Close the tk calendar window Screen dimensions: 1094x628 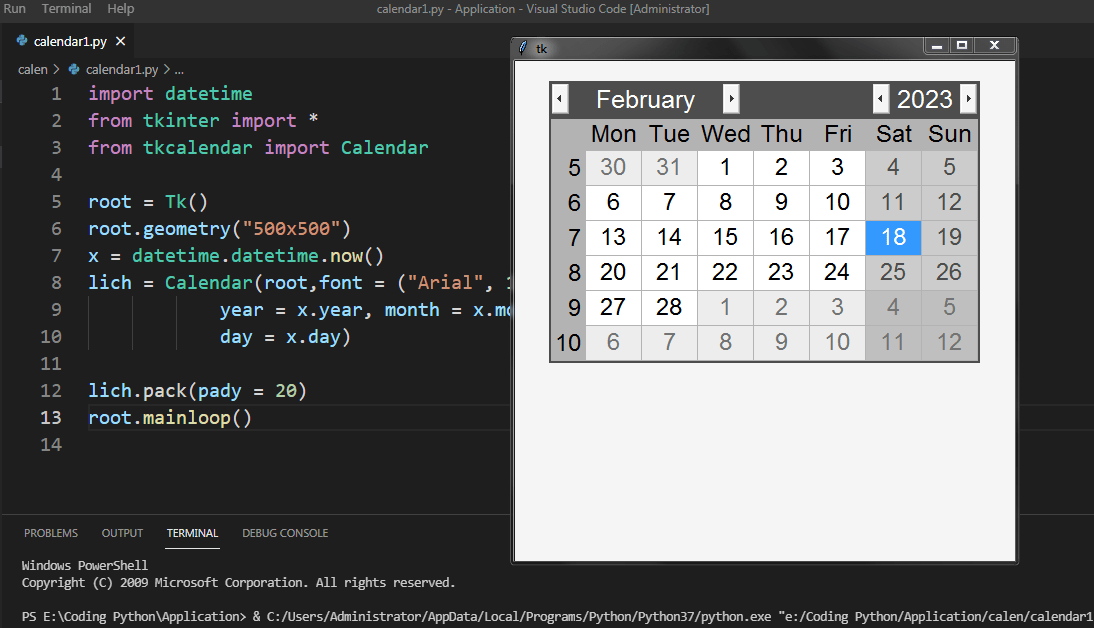pos(994,46)
